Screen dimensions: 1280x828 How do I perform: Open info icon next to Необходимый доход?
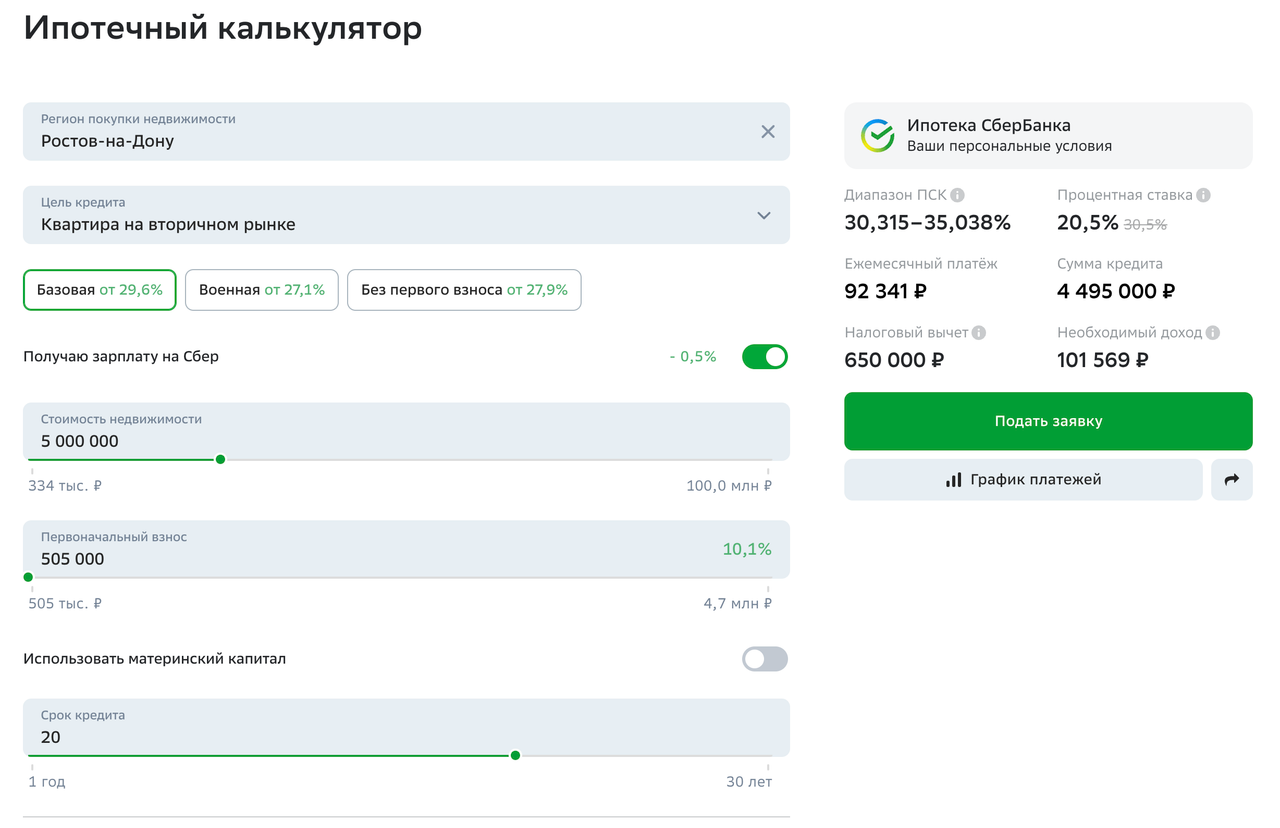[1213, 332]
